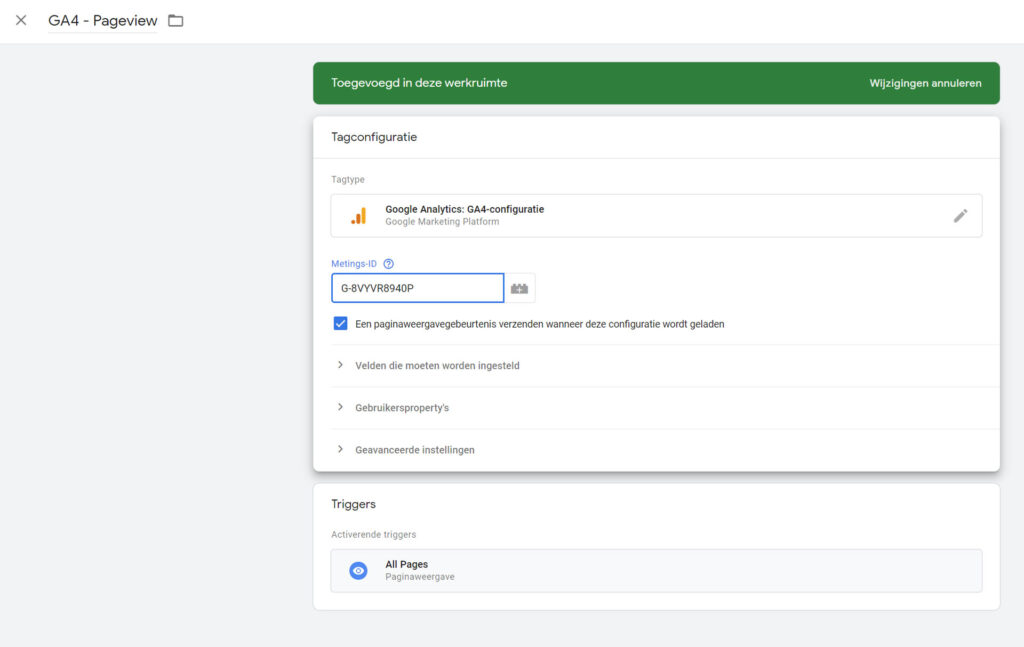
Task: Click the Tagconfiguratie heading
Action: (x=374, y=137)
